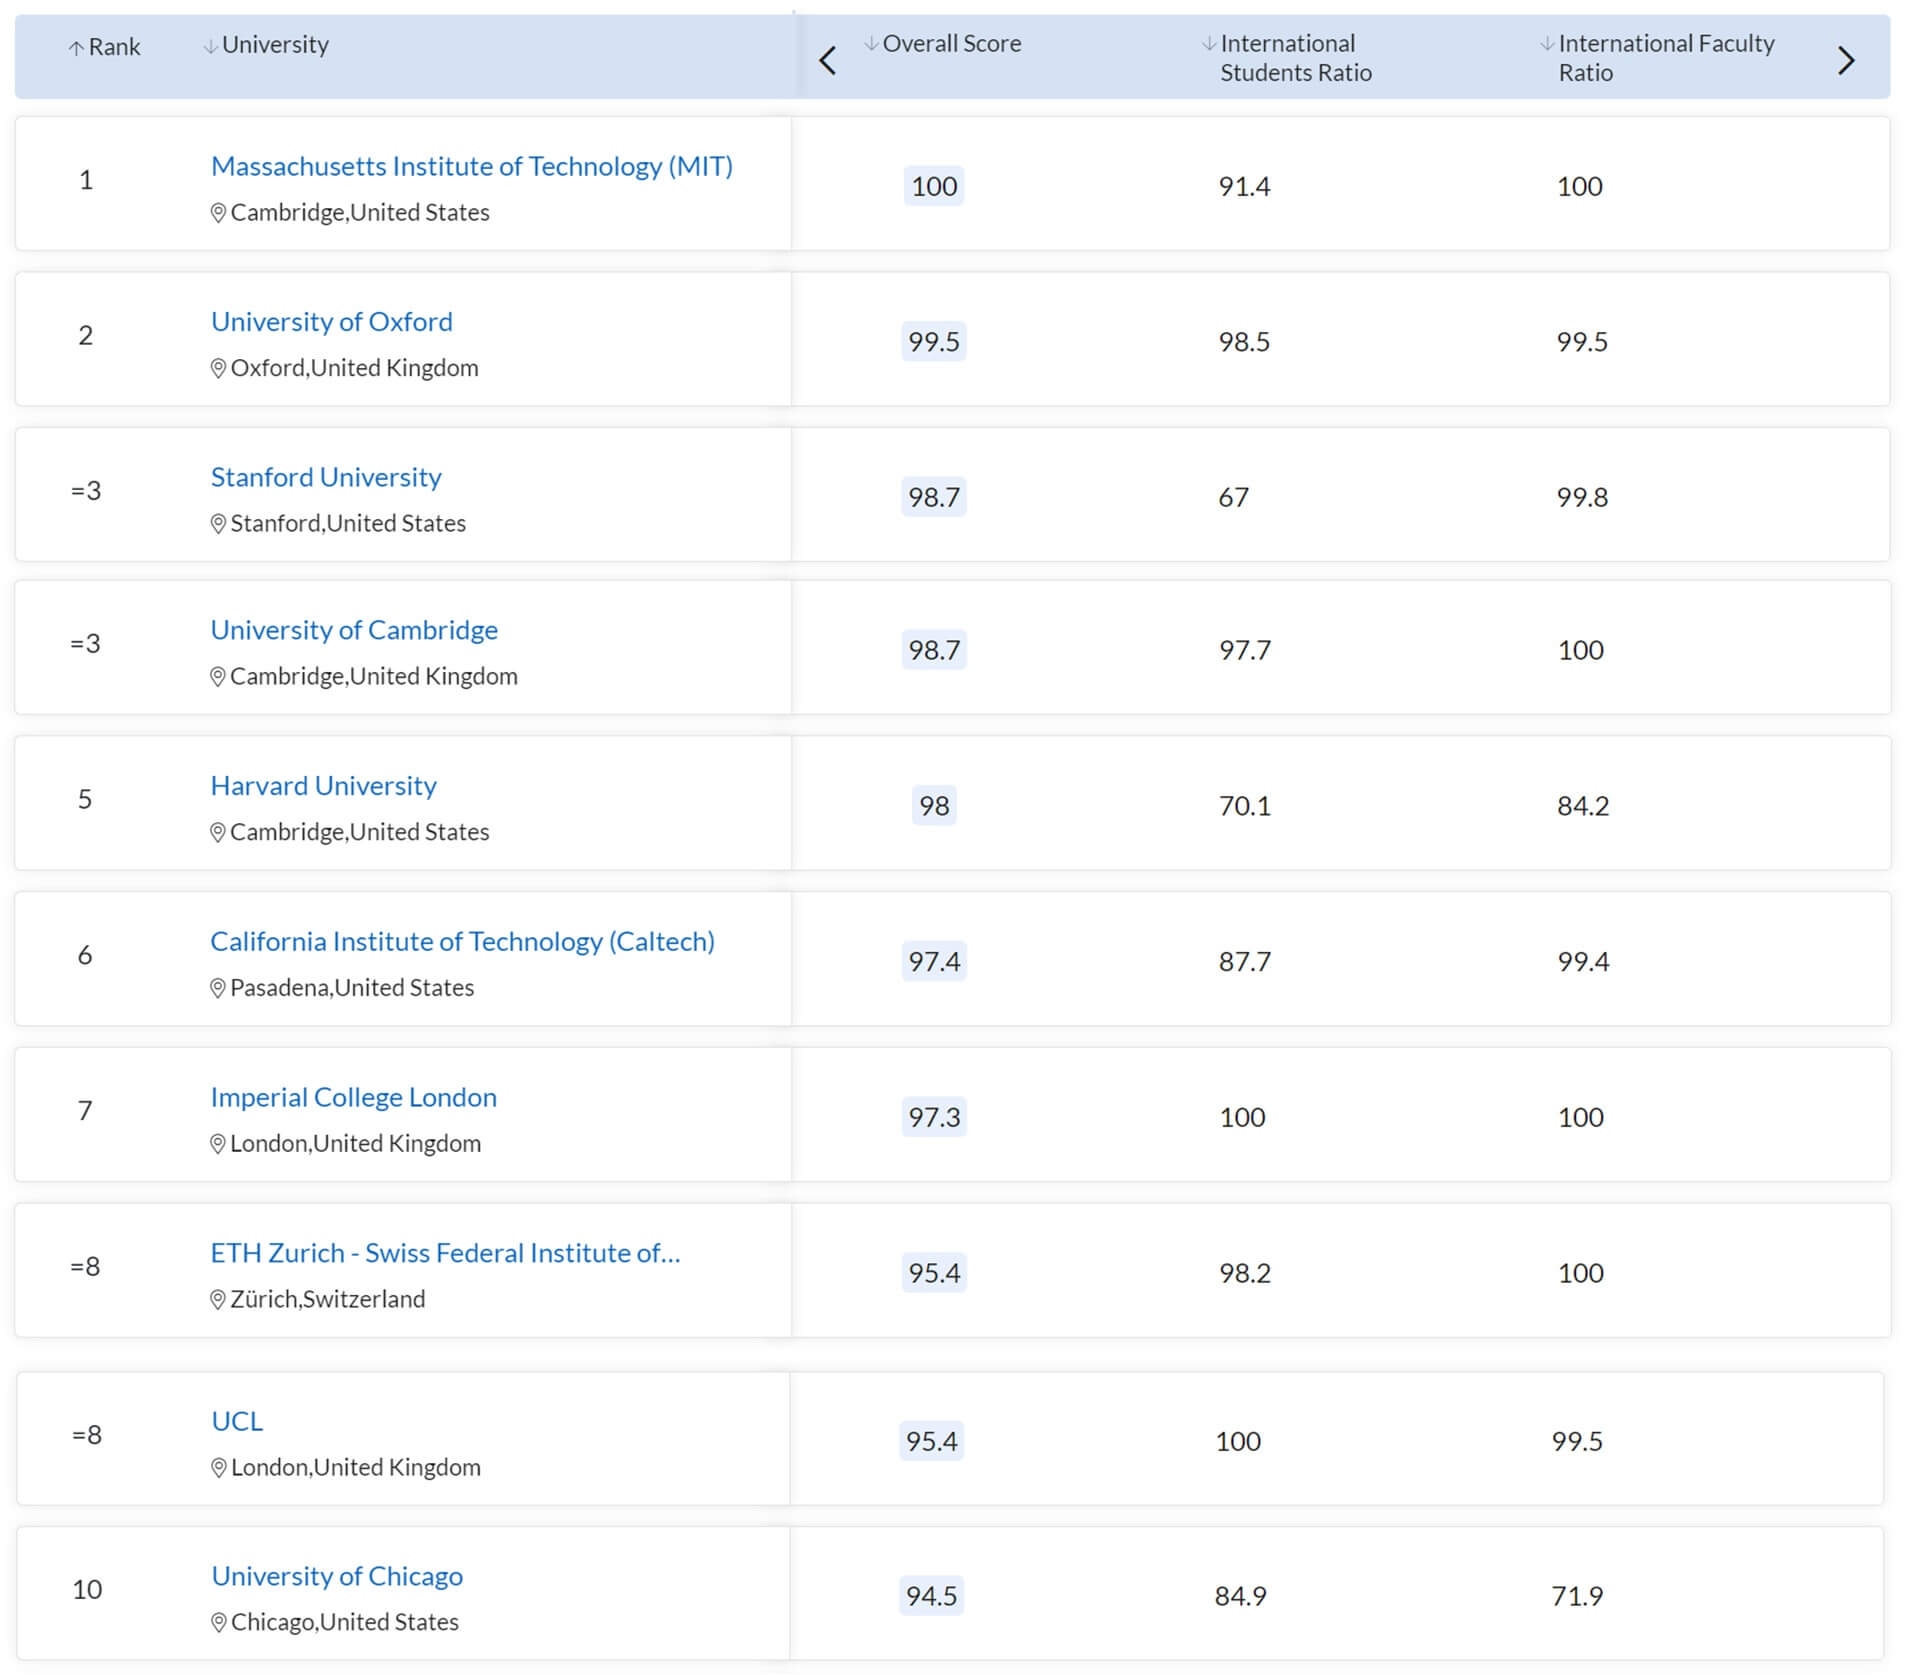Click Oxford students ratio 98.5

(x=1244, y=342)
